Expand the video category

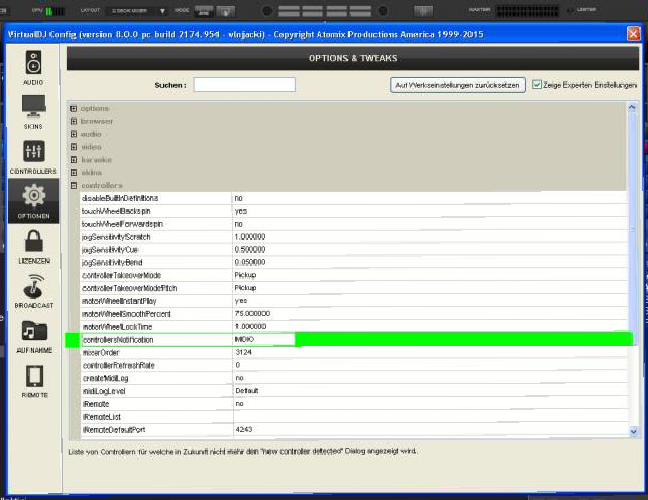pos(74,147)
